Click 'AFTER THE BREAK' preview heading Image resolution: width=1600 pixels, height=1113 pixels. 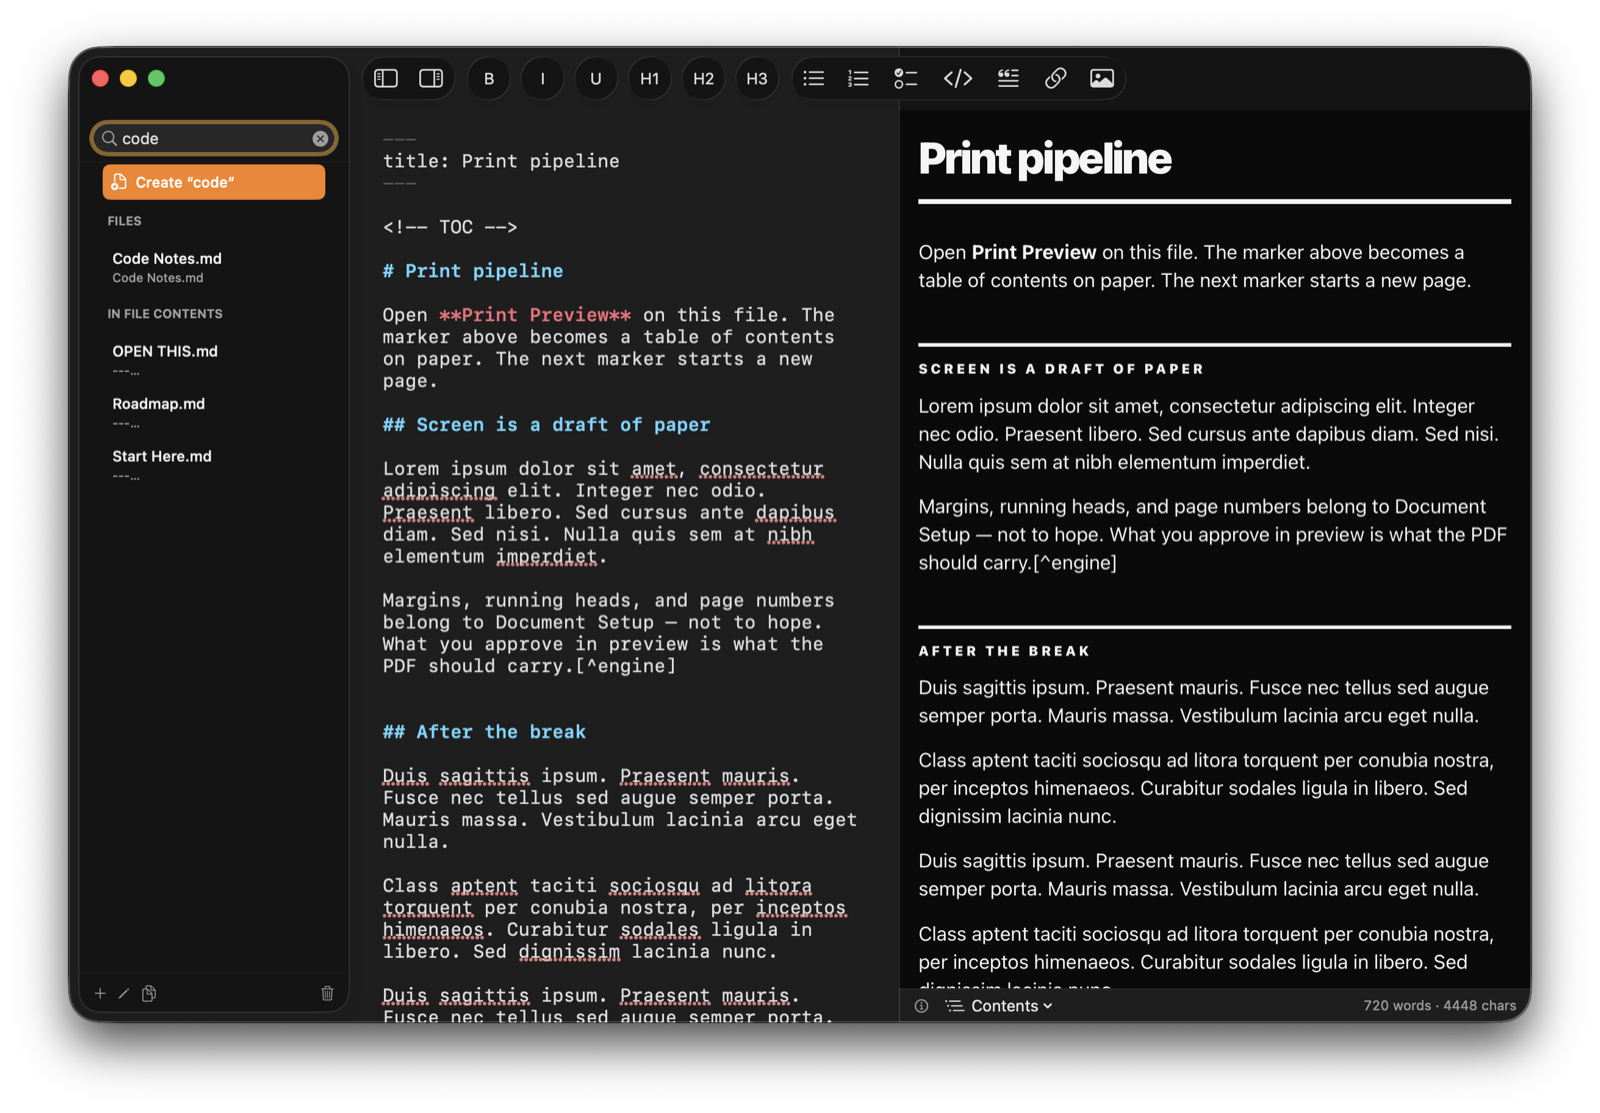coord(1004,651)
